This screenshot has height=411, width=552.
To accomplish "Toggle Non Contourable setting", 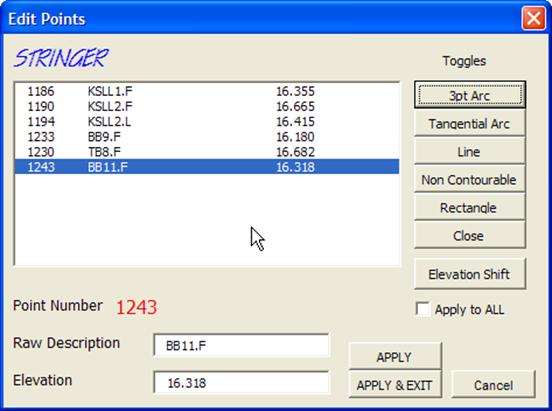I will click(x=470, y=180).
